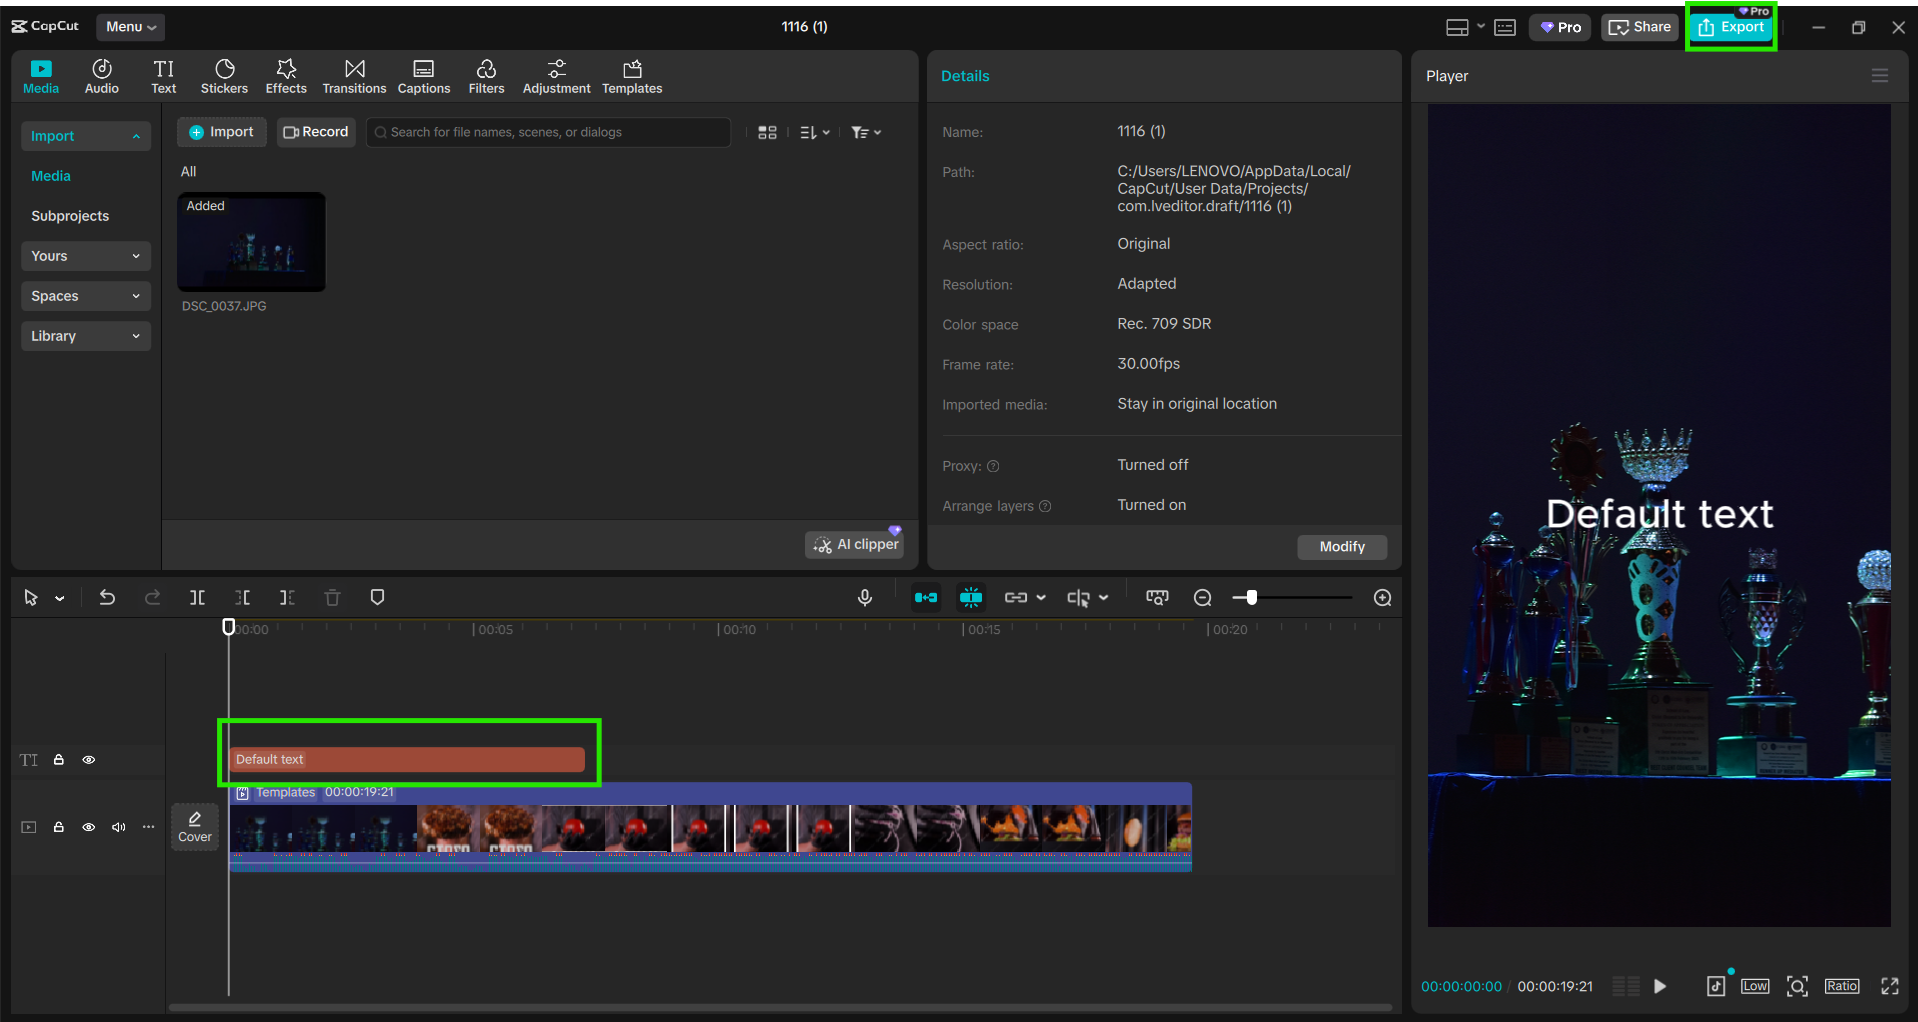The width and height of the screenshot is (1918, 1022).
Task: Expand the Spaces section in sidebar
Action: tap(85, 296)
